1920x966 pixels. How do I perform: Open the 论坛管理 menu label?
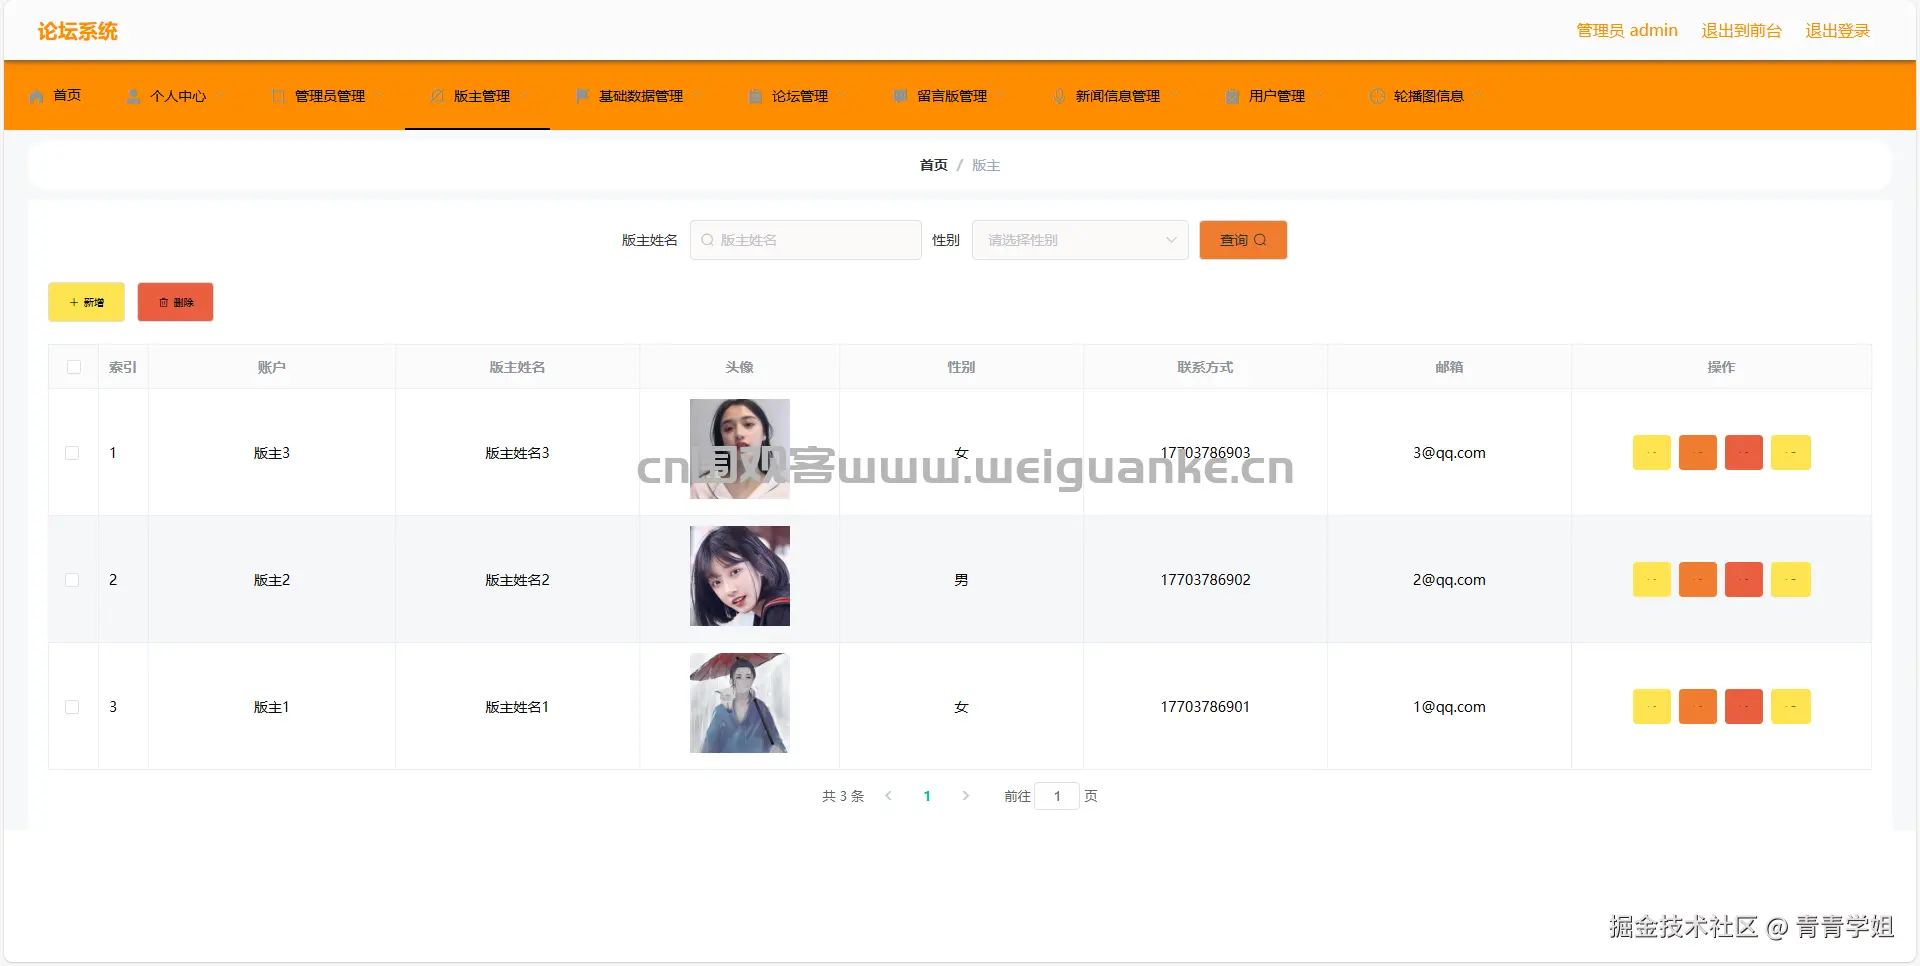pos(800,96)
